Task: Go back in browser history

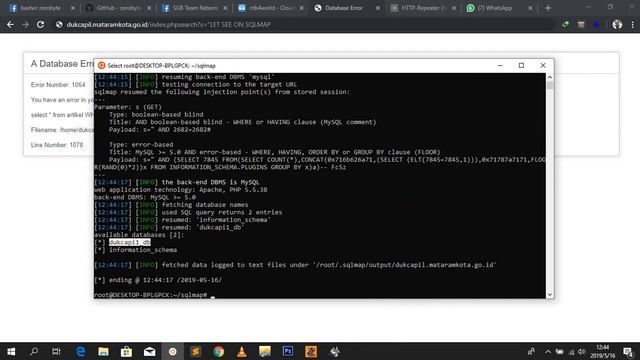Action: (10, 24)
